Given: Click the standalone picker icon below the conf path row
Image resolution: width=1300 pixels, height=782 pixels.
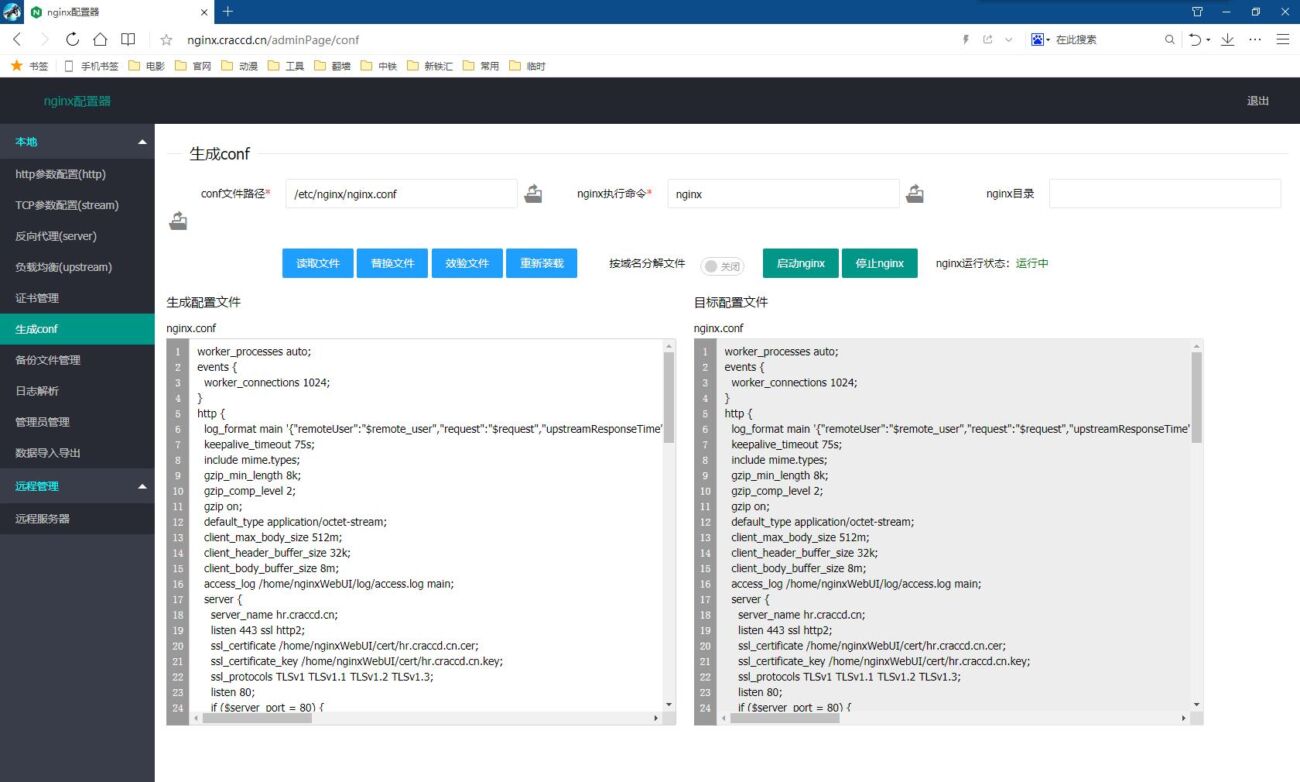Looking at the screenshot, I should 178,220.
